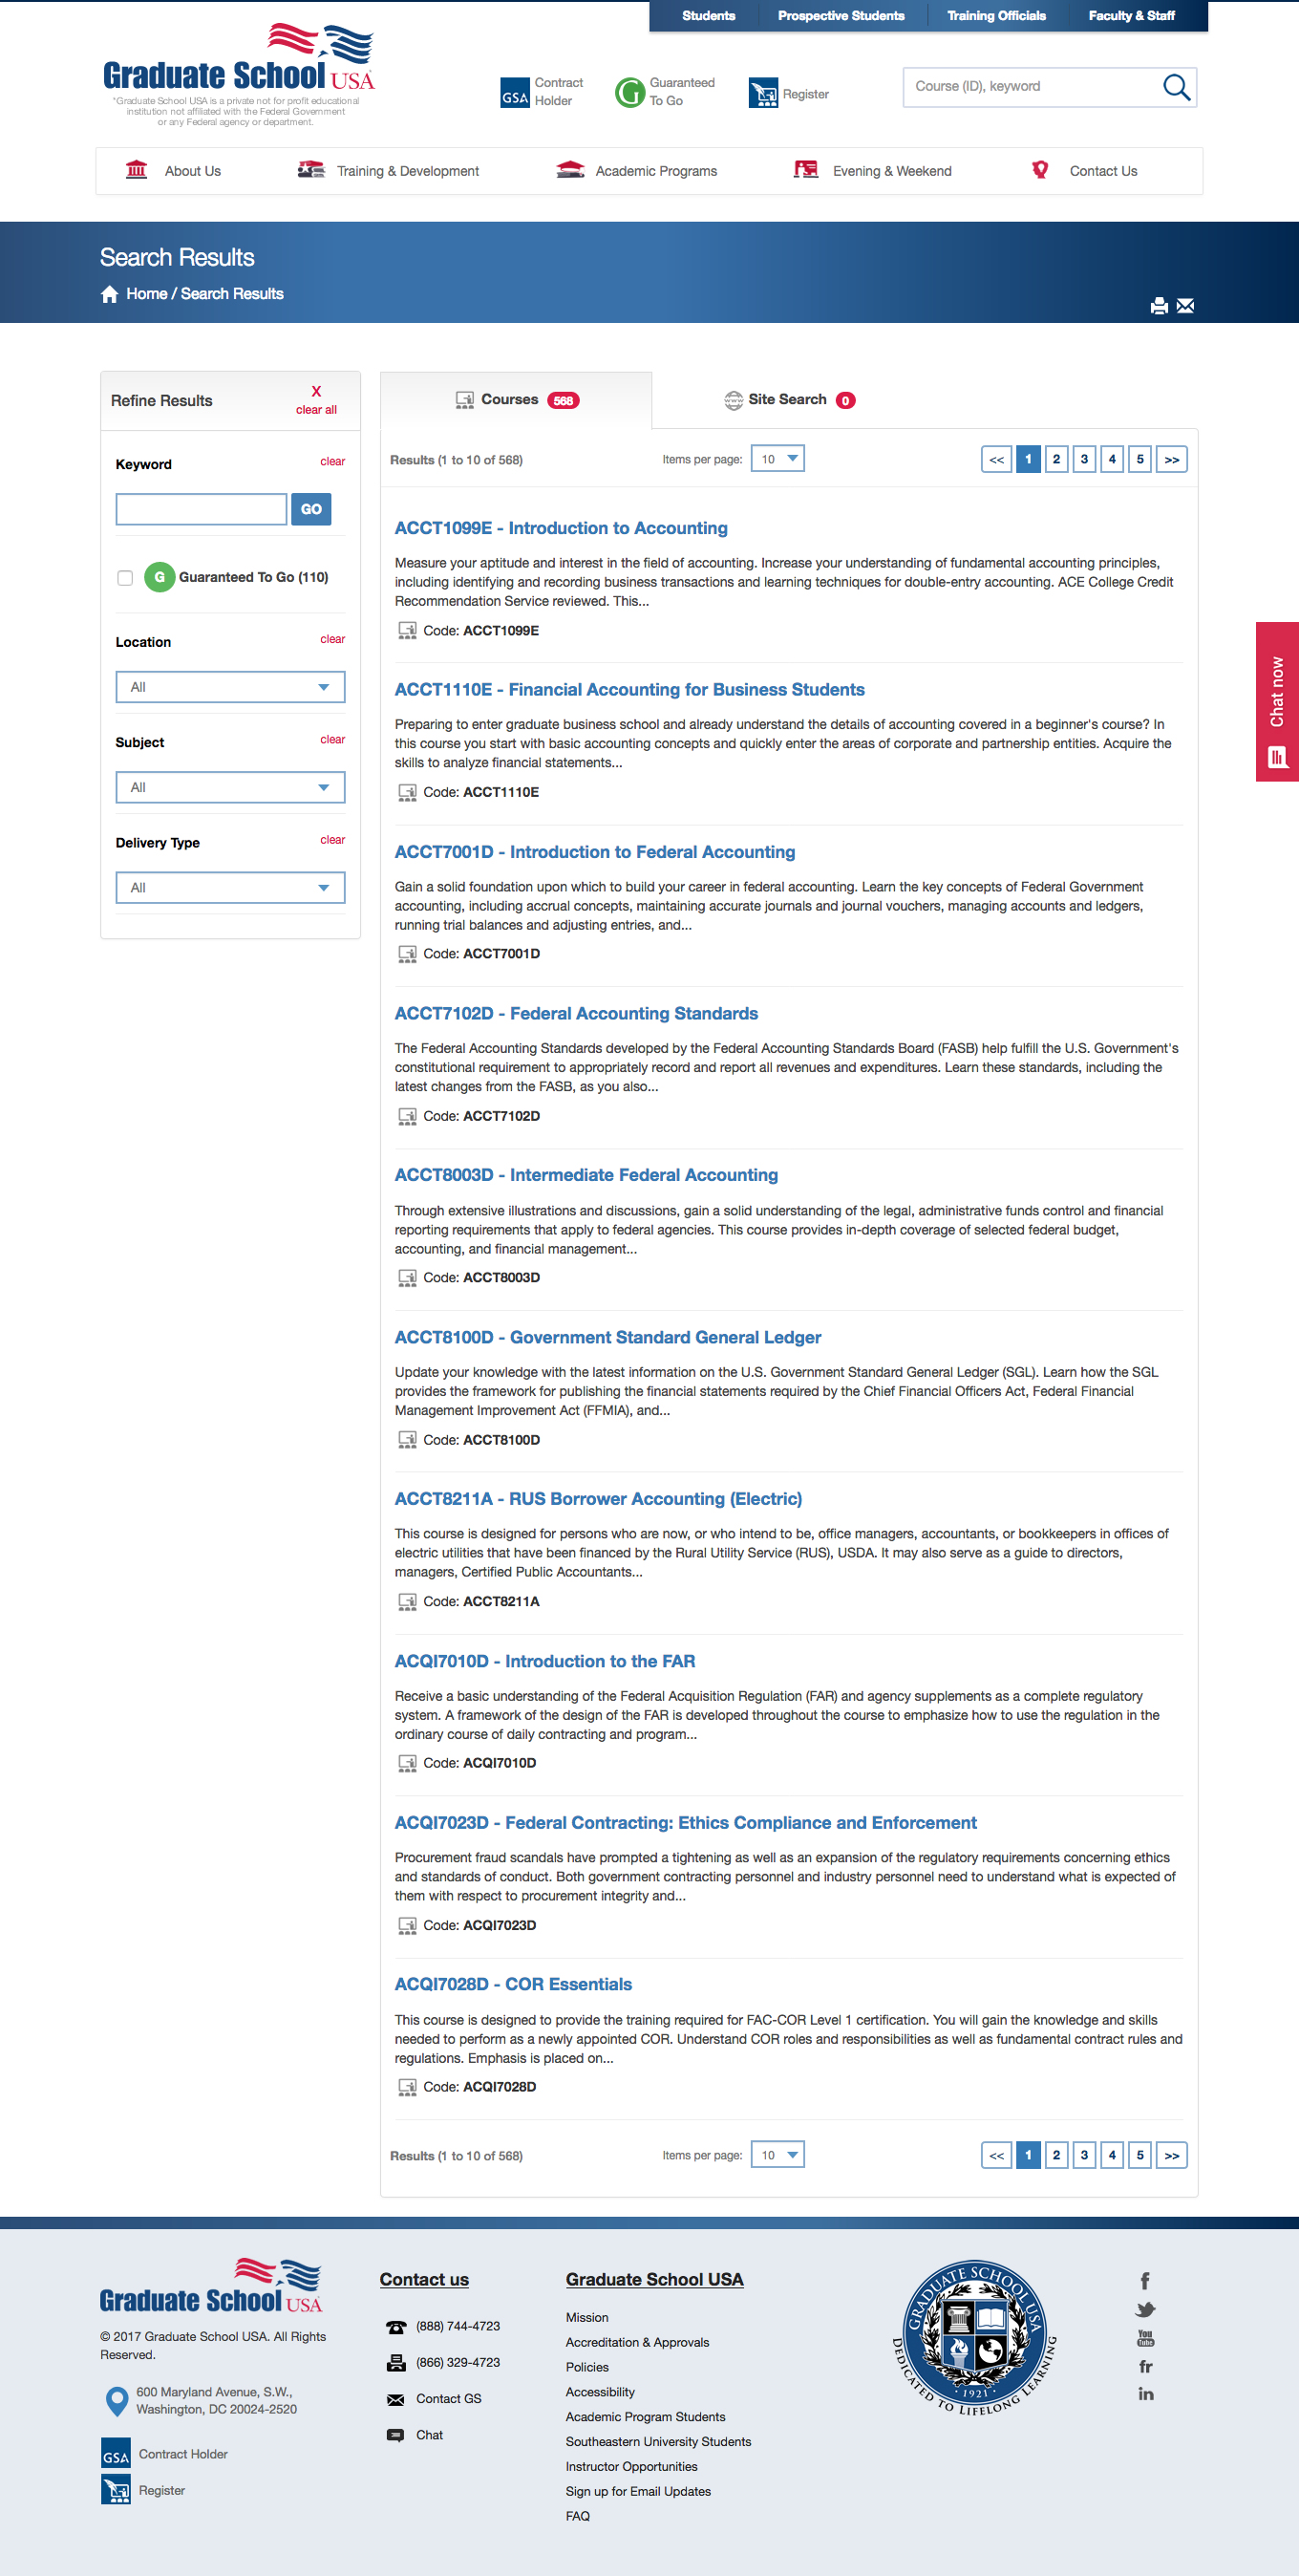Image resolution: width=1299 pixels, height=2576 pixels.
Task: Open the Twitter icon in footer
Action: click(1145, 2310)
